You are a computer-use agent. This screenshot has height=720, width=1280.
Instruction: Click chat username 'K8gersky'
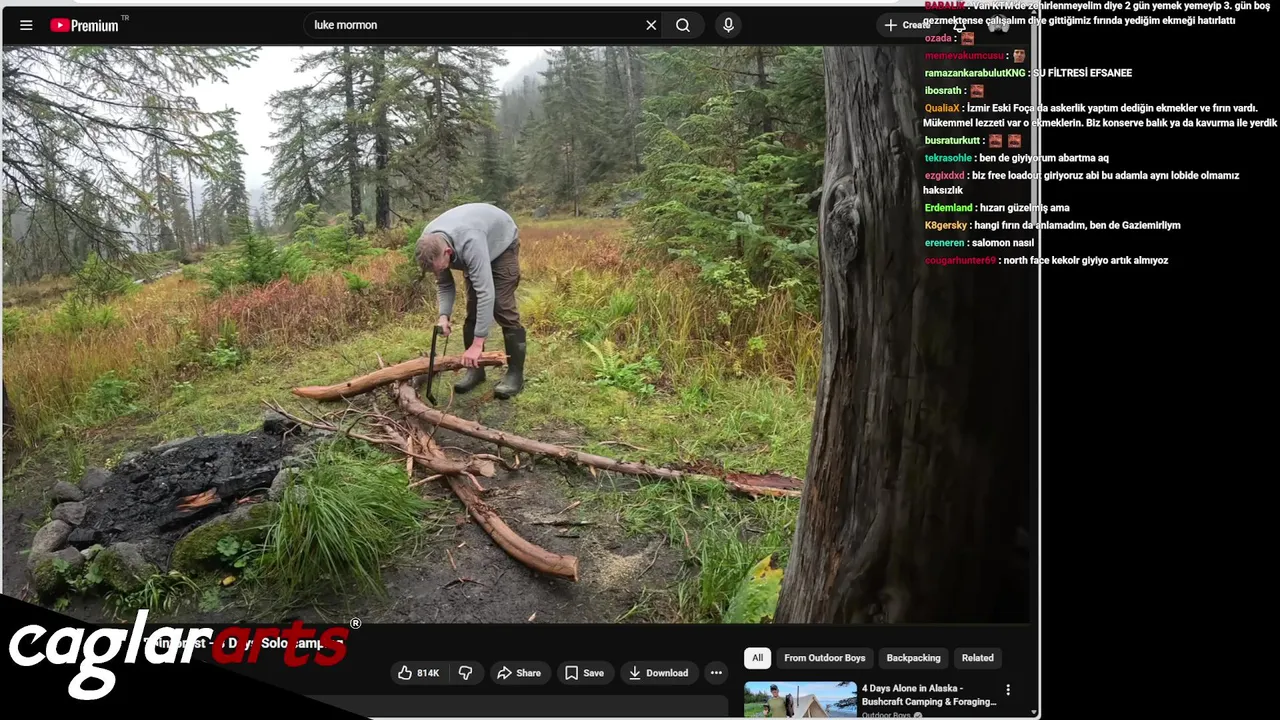[946, 226]
